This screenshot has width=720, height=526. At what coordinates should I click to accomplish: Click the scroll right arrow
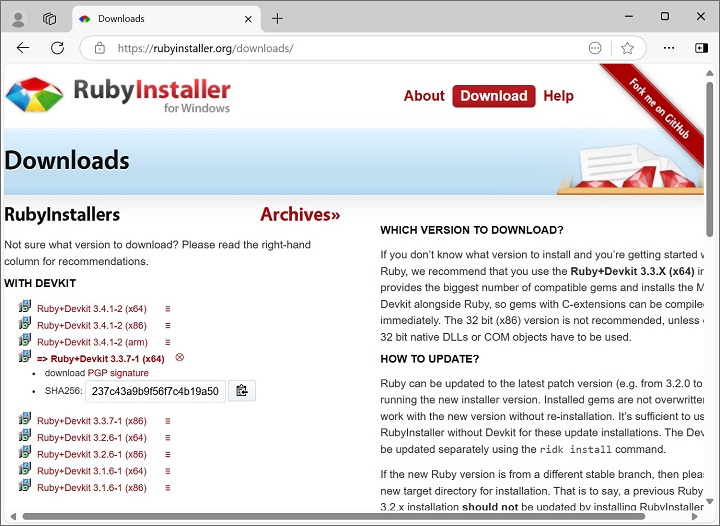point(695,516)
